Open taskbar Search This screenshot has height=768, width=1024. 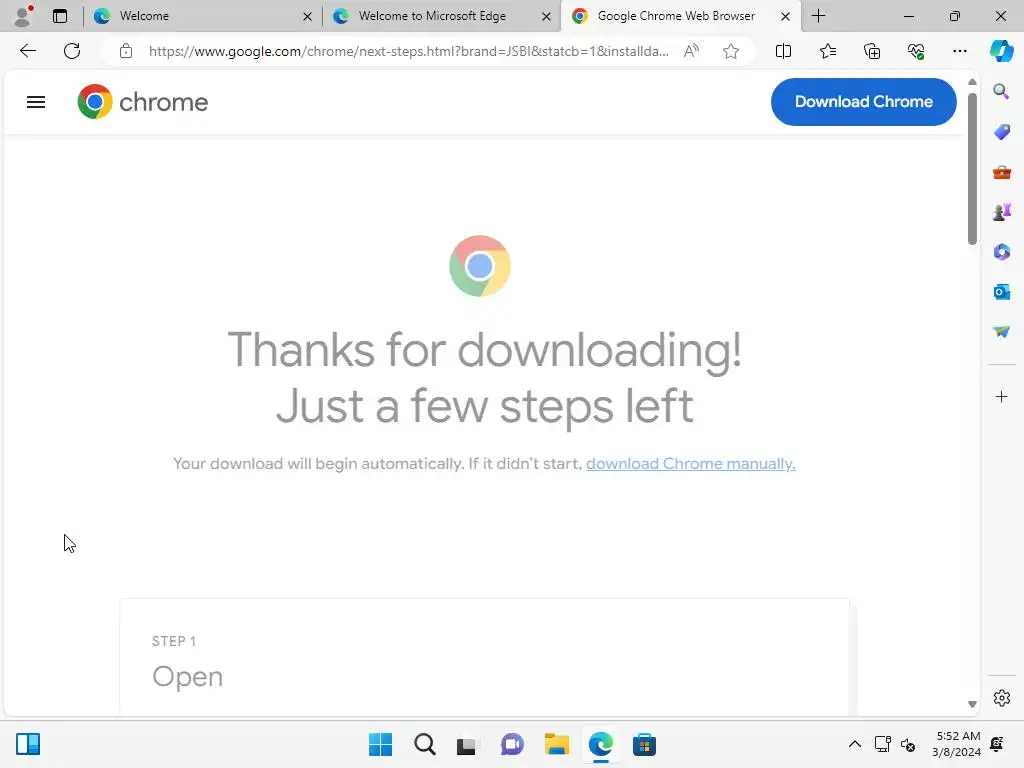pyautogui.click(x=424, y=744)
